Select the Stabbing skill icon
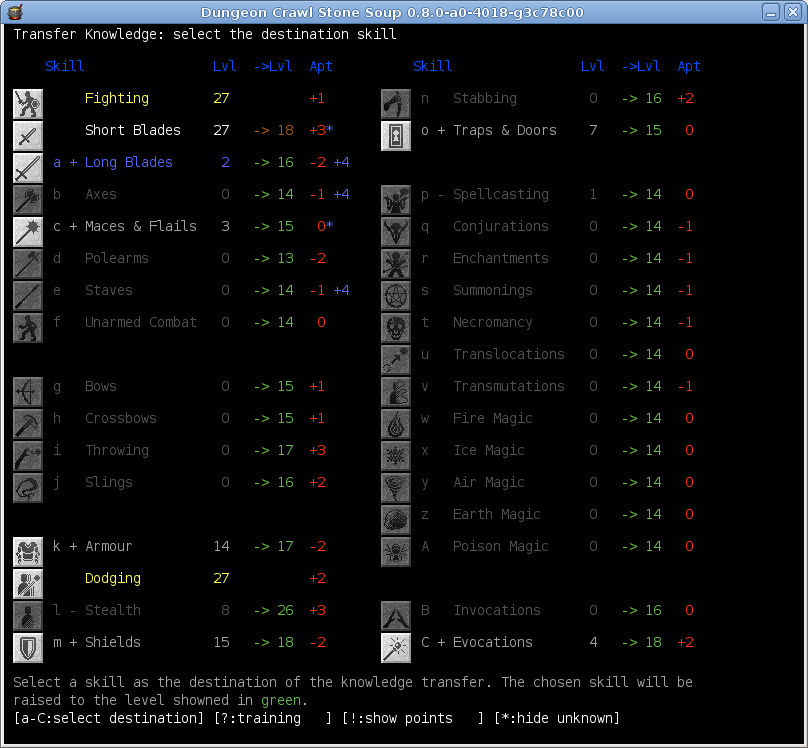The image size is (808, 748). coord(396,104)
